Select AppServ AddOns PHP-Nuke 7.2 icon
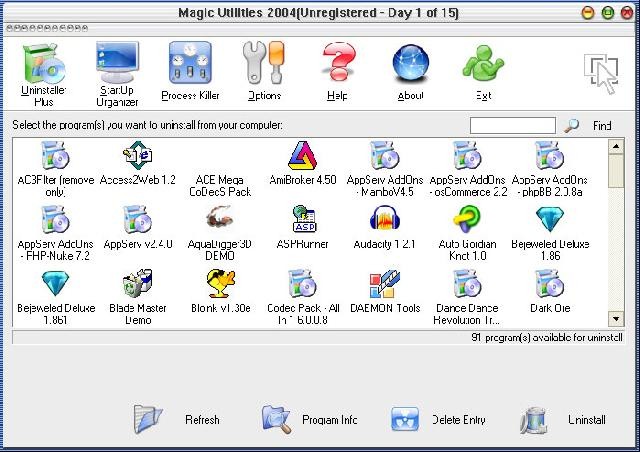Image resolution: width=640 pixels, height=452 pixels. [x=56, y=219]
